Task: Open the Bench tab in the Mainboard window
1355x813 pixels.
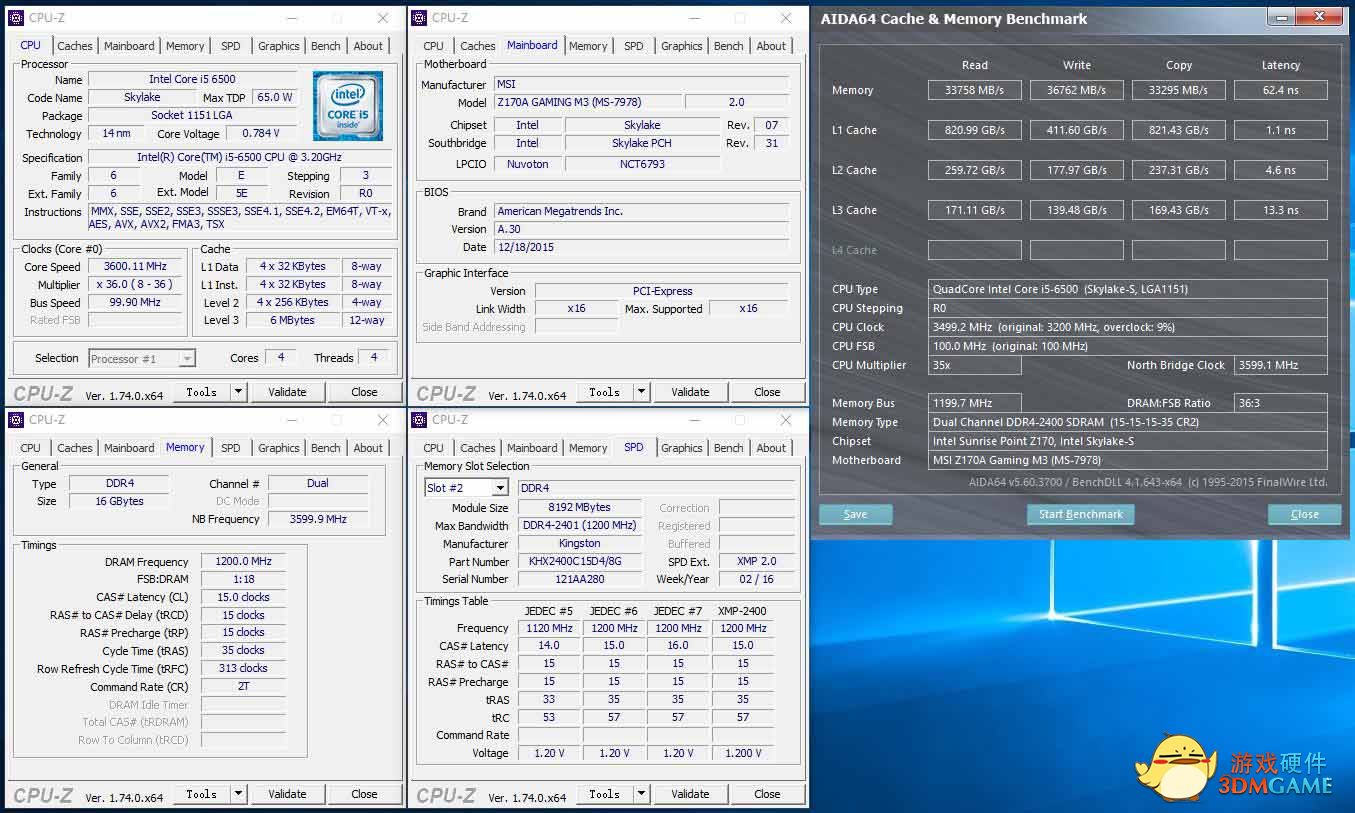Action: tap(728, 46)
